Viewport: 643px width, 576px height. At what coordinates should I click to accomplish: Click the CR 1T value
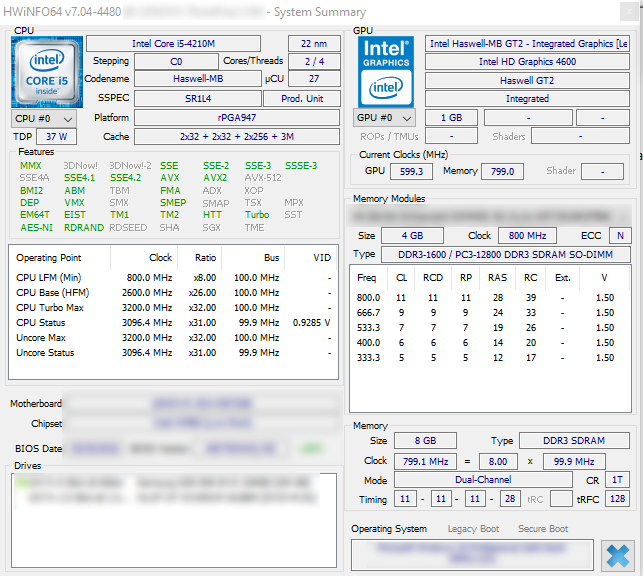coord(618,480)
